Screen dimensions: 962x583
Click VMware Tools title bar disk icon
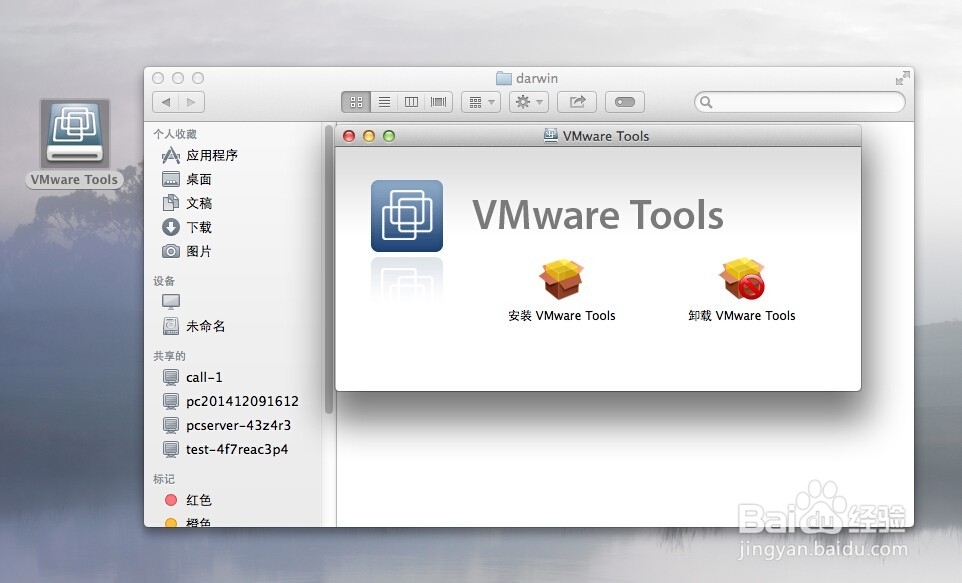(550, 135)
